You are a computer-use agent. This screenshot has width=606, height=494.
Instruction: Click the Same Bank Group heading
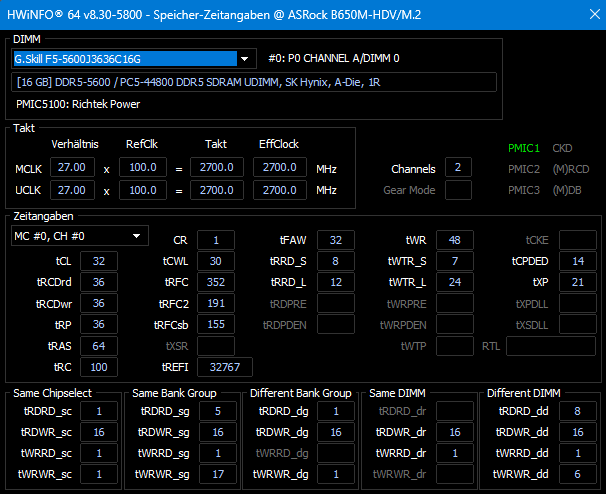[174, 393]
